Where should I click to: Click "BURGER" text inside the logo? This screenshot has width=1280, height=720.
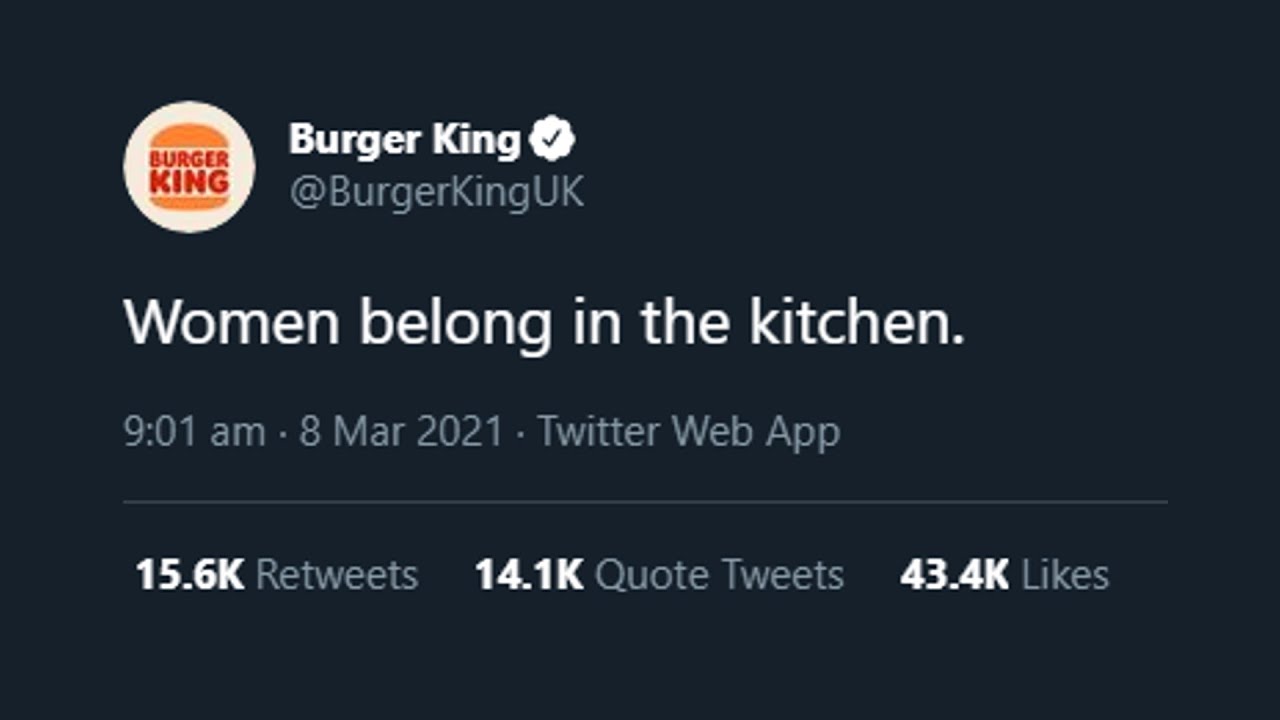189,158
